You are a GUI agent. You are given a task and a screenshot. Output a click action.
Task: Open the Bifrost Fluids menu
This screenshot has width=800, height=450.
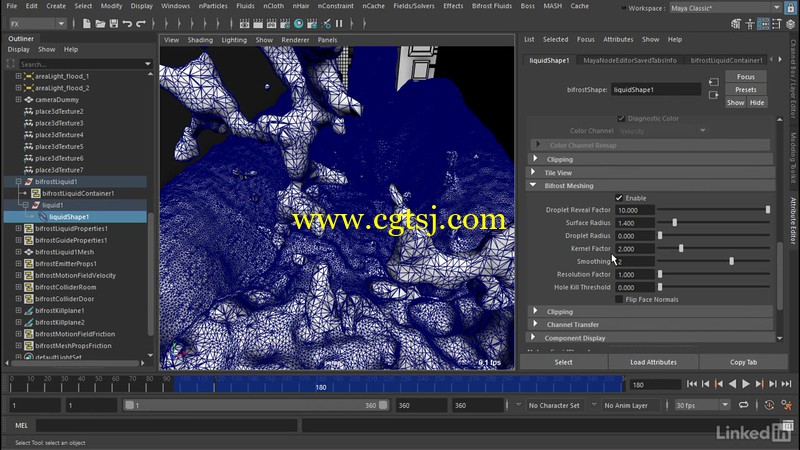click(x=491, y=6)
